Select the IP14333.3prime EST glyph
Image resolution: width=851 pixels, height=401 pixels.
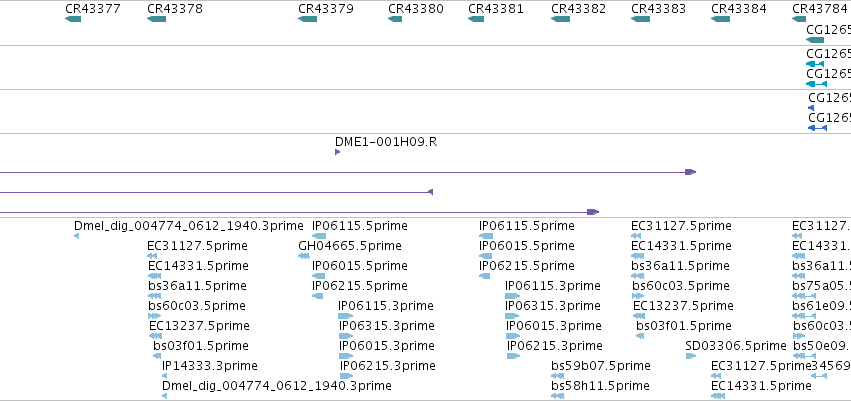[x=164, y=376]
